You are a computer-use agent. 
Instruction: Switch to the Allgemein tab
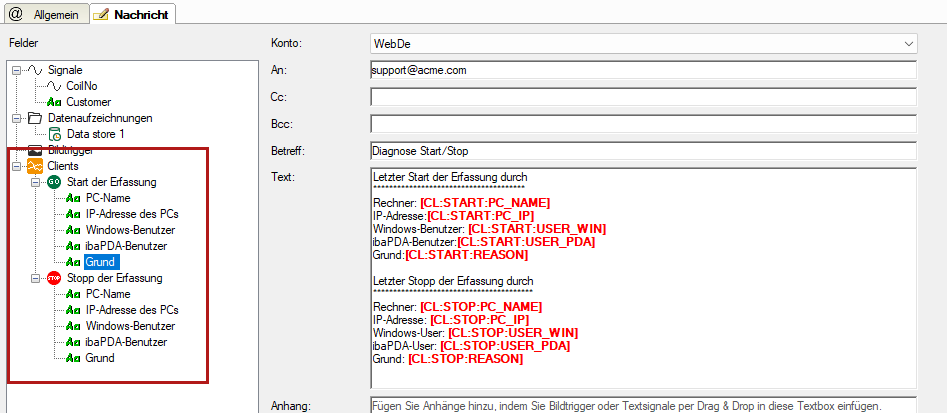[x=45, y=14]
